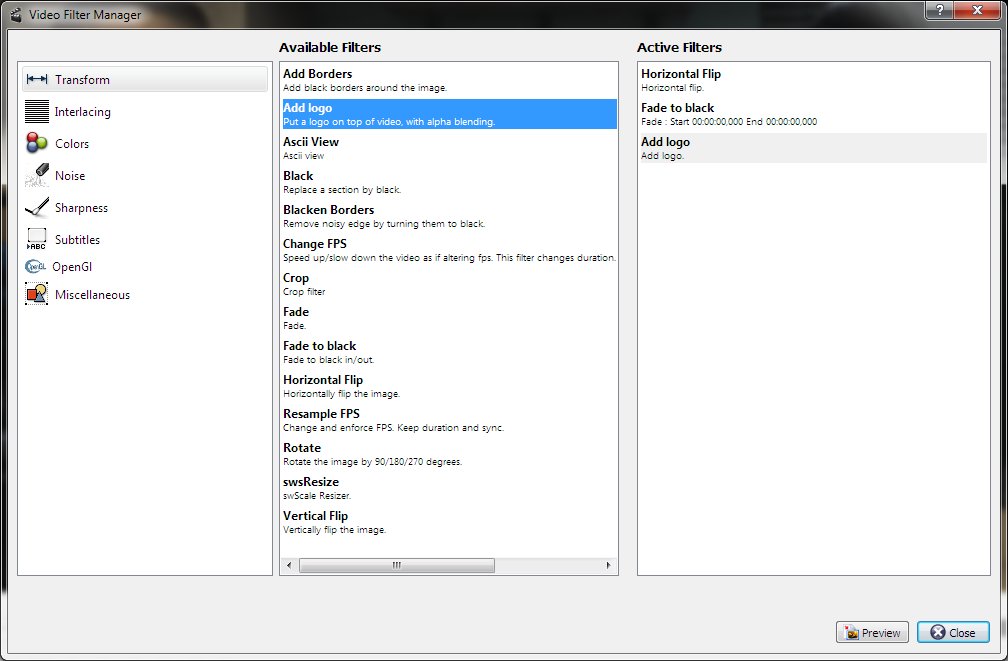Select the Miscellaneous category icon
1008x661 pixels.
[37, 295]
